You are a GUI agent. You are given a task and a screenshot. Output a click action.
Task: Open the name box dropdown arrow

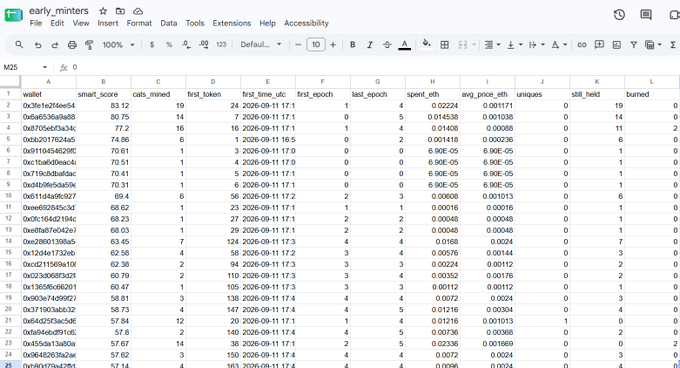click(x=45, y=67)
